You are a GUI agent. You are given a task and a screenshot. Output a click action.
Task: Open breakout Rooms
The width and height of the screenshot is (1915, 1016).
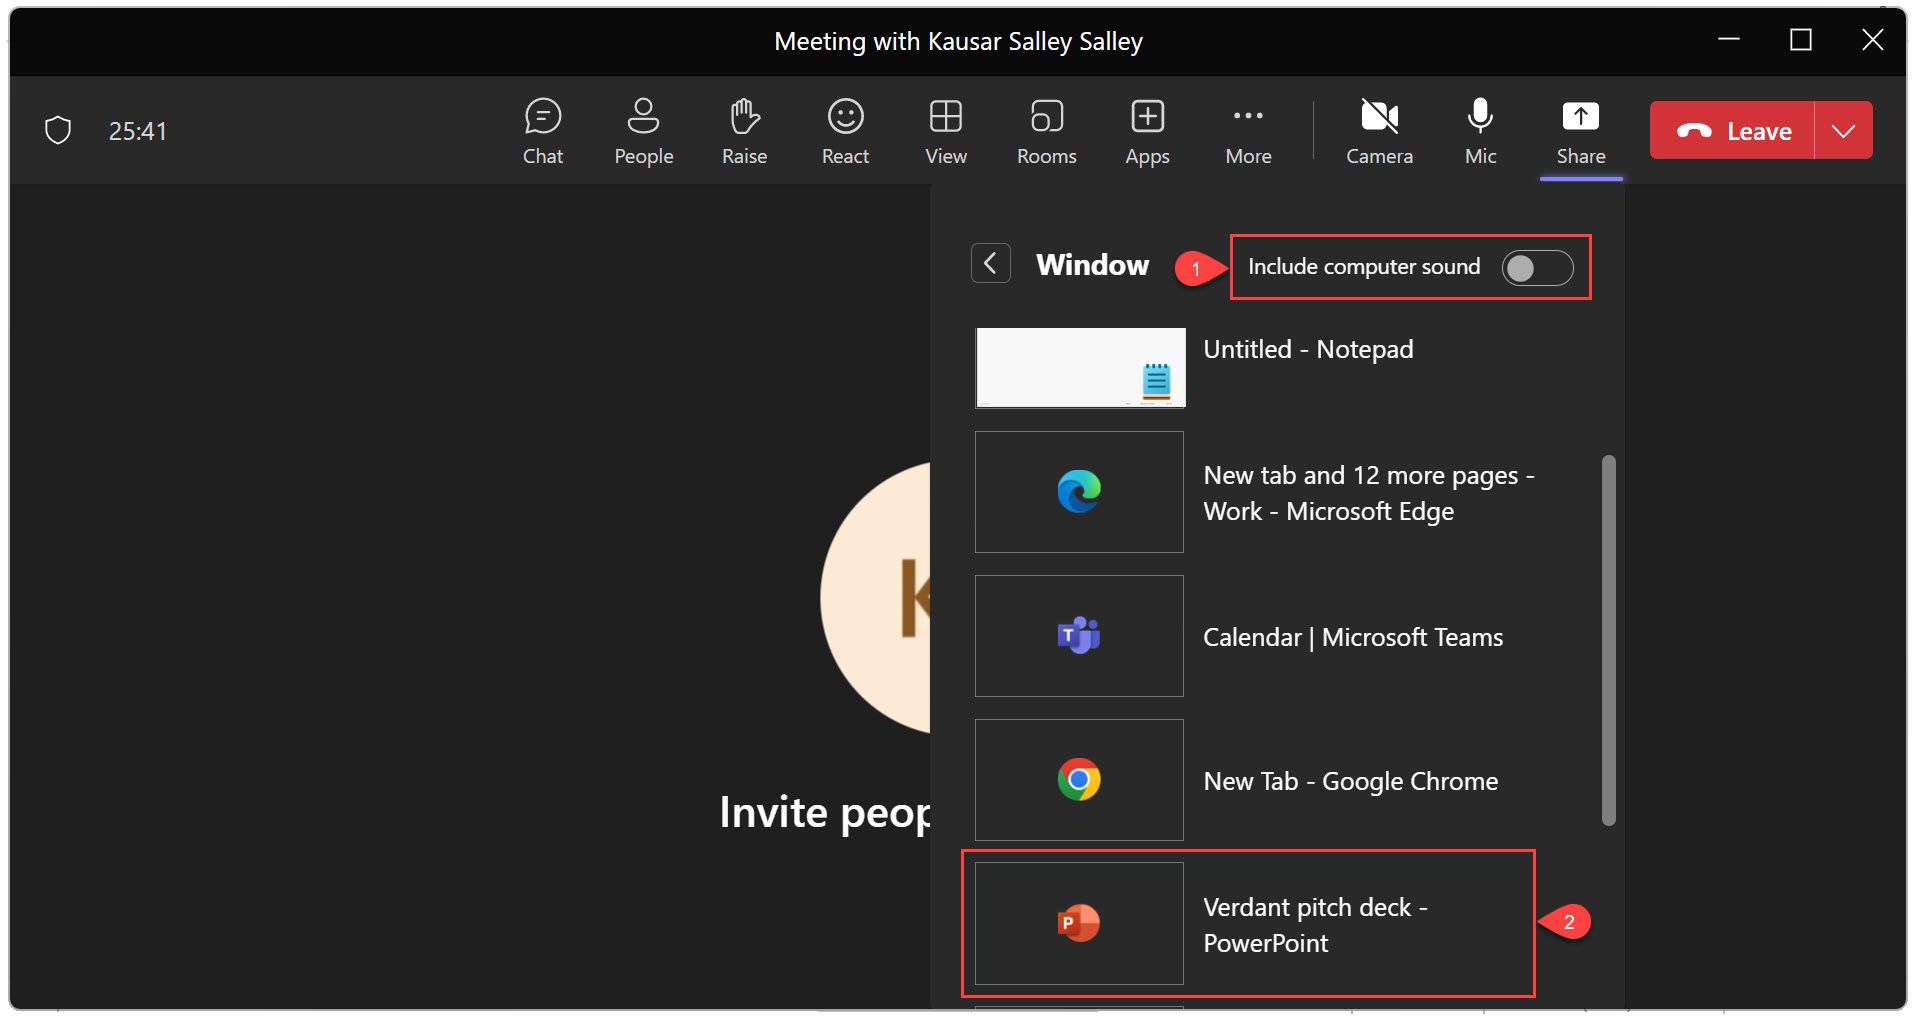[x=1045, y=130]
